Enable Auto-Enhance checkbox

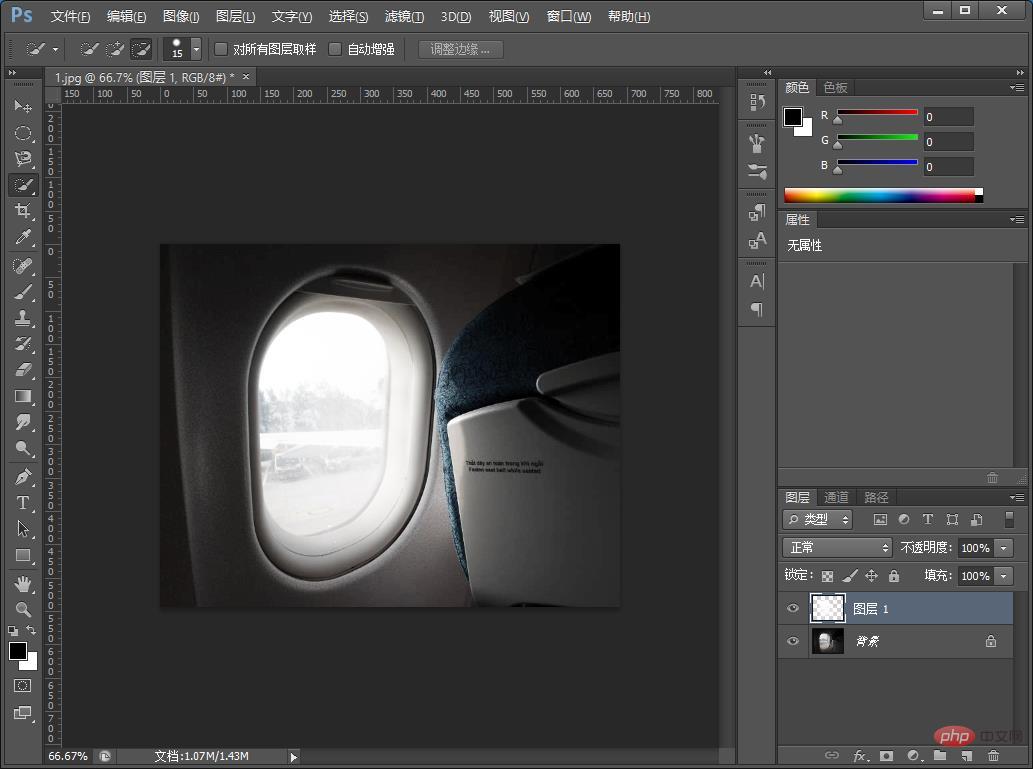[335, 49]
